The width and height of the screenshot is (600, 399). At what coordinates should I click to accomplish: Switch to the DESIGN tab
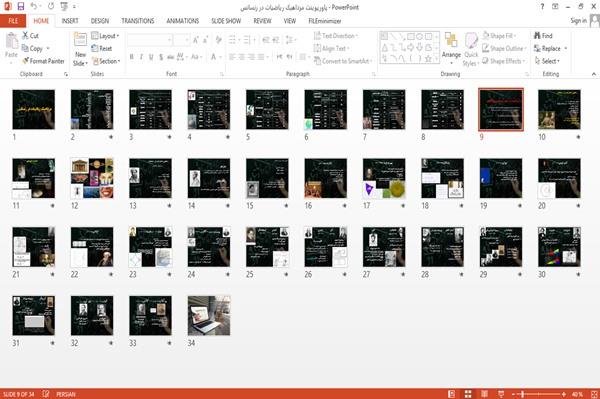point(99,21)
